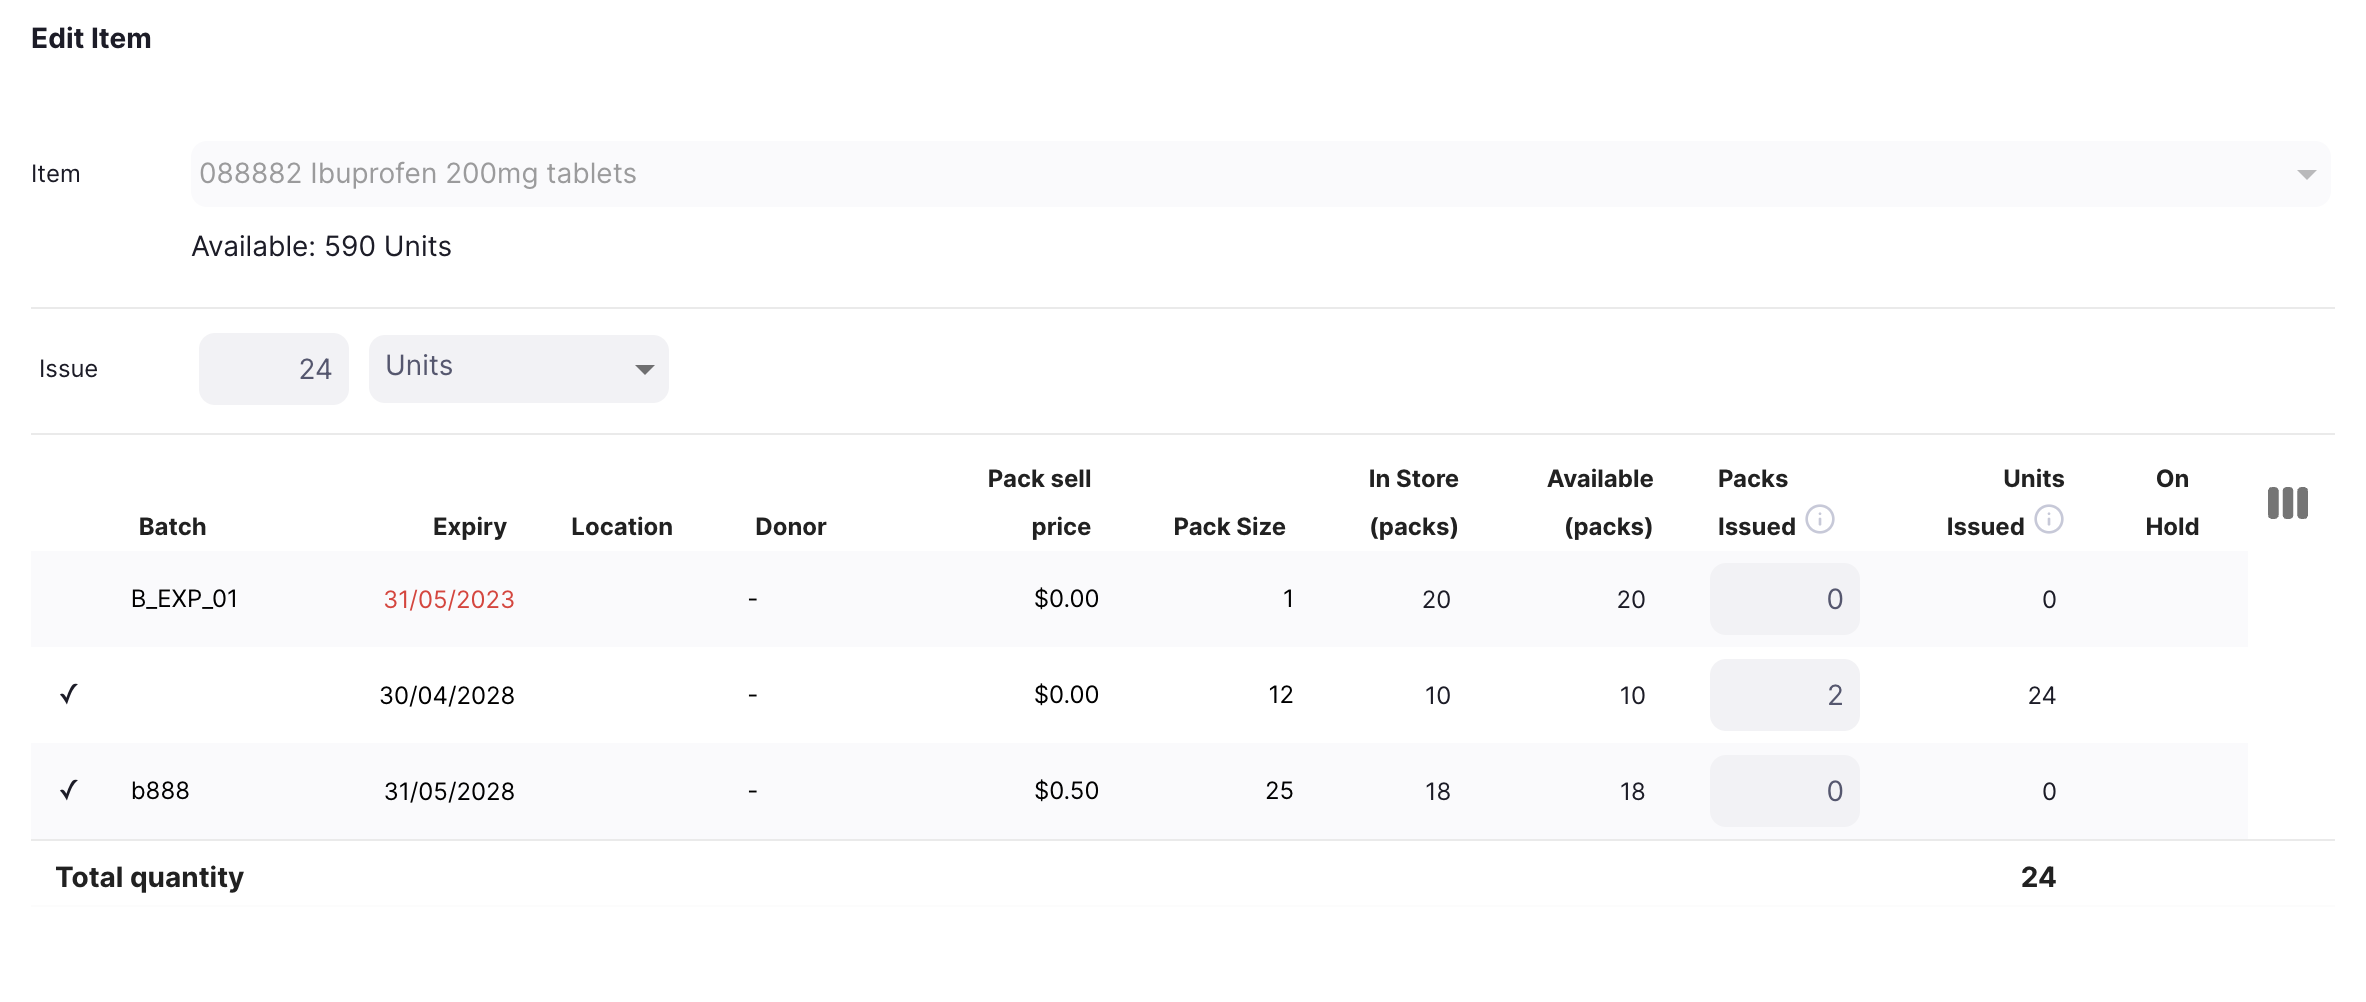Sort by Batch column header
Screen dimensions: 2366x1002
[x=172, y=527]
